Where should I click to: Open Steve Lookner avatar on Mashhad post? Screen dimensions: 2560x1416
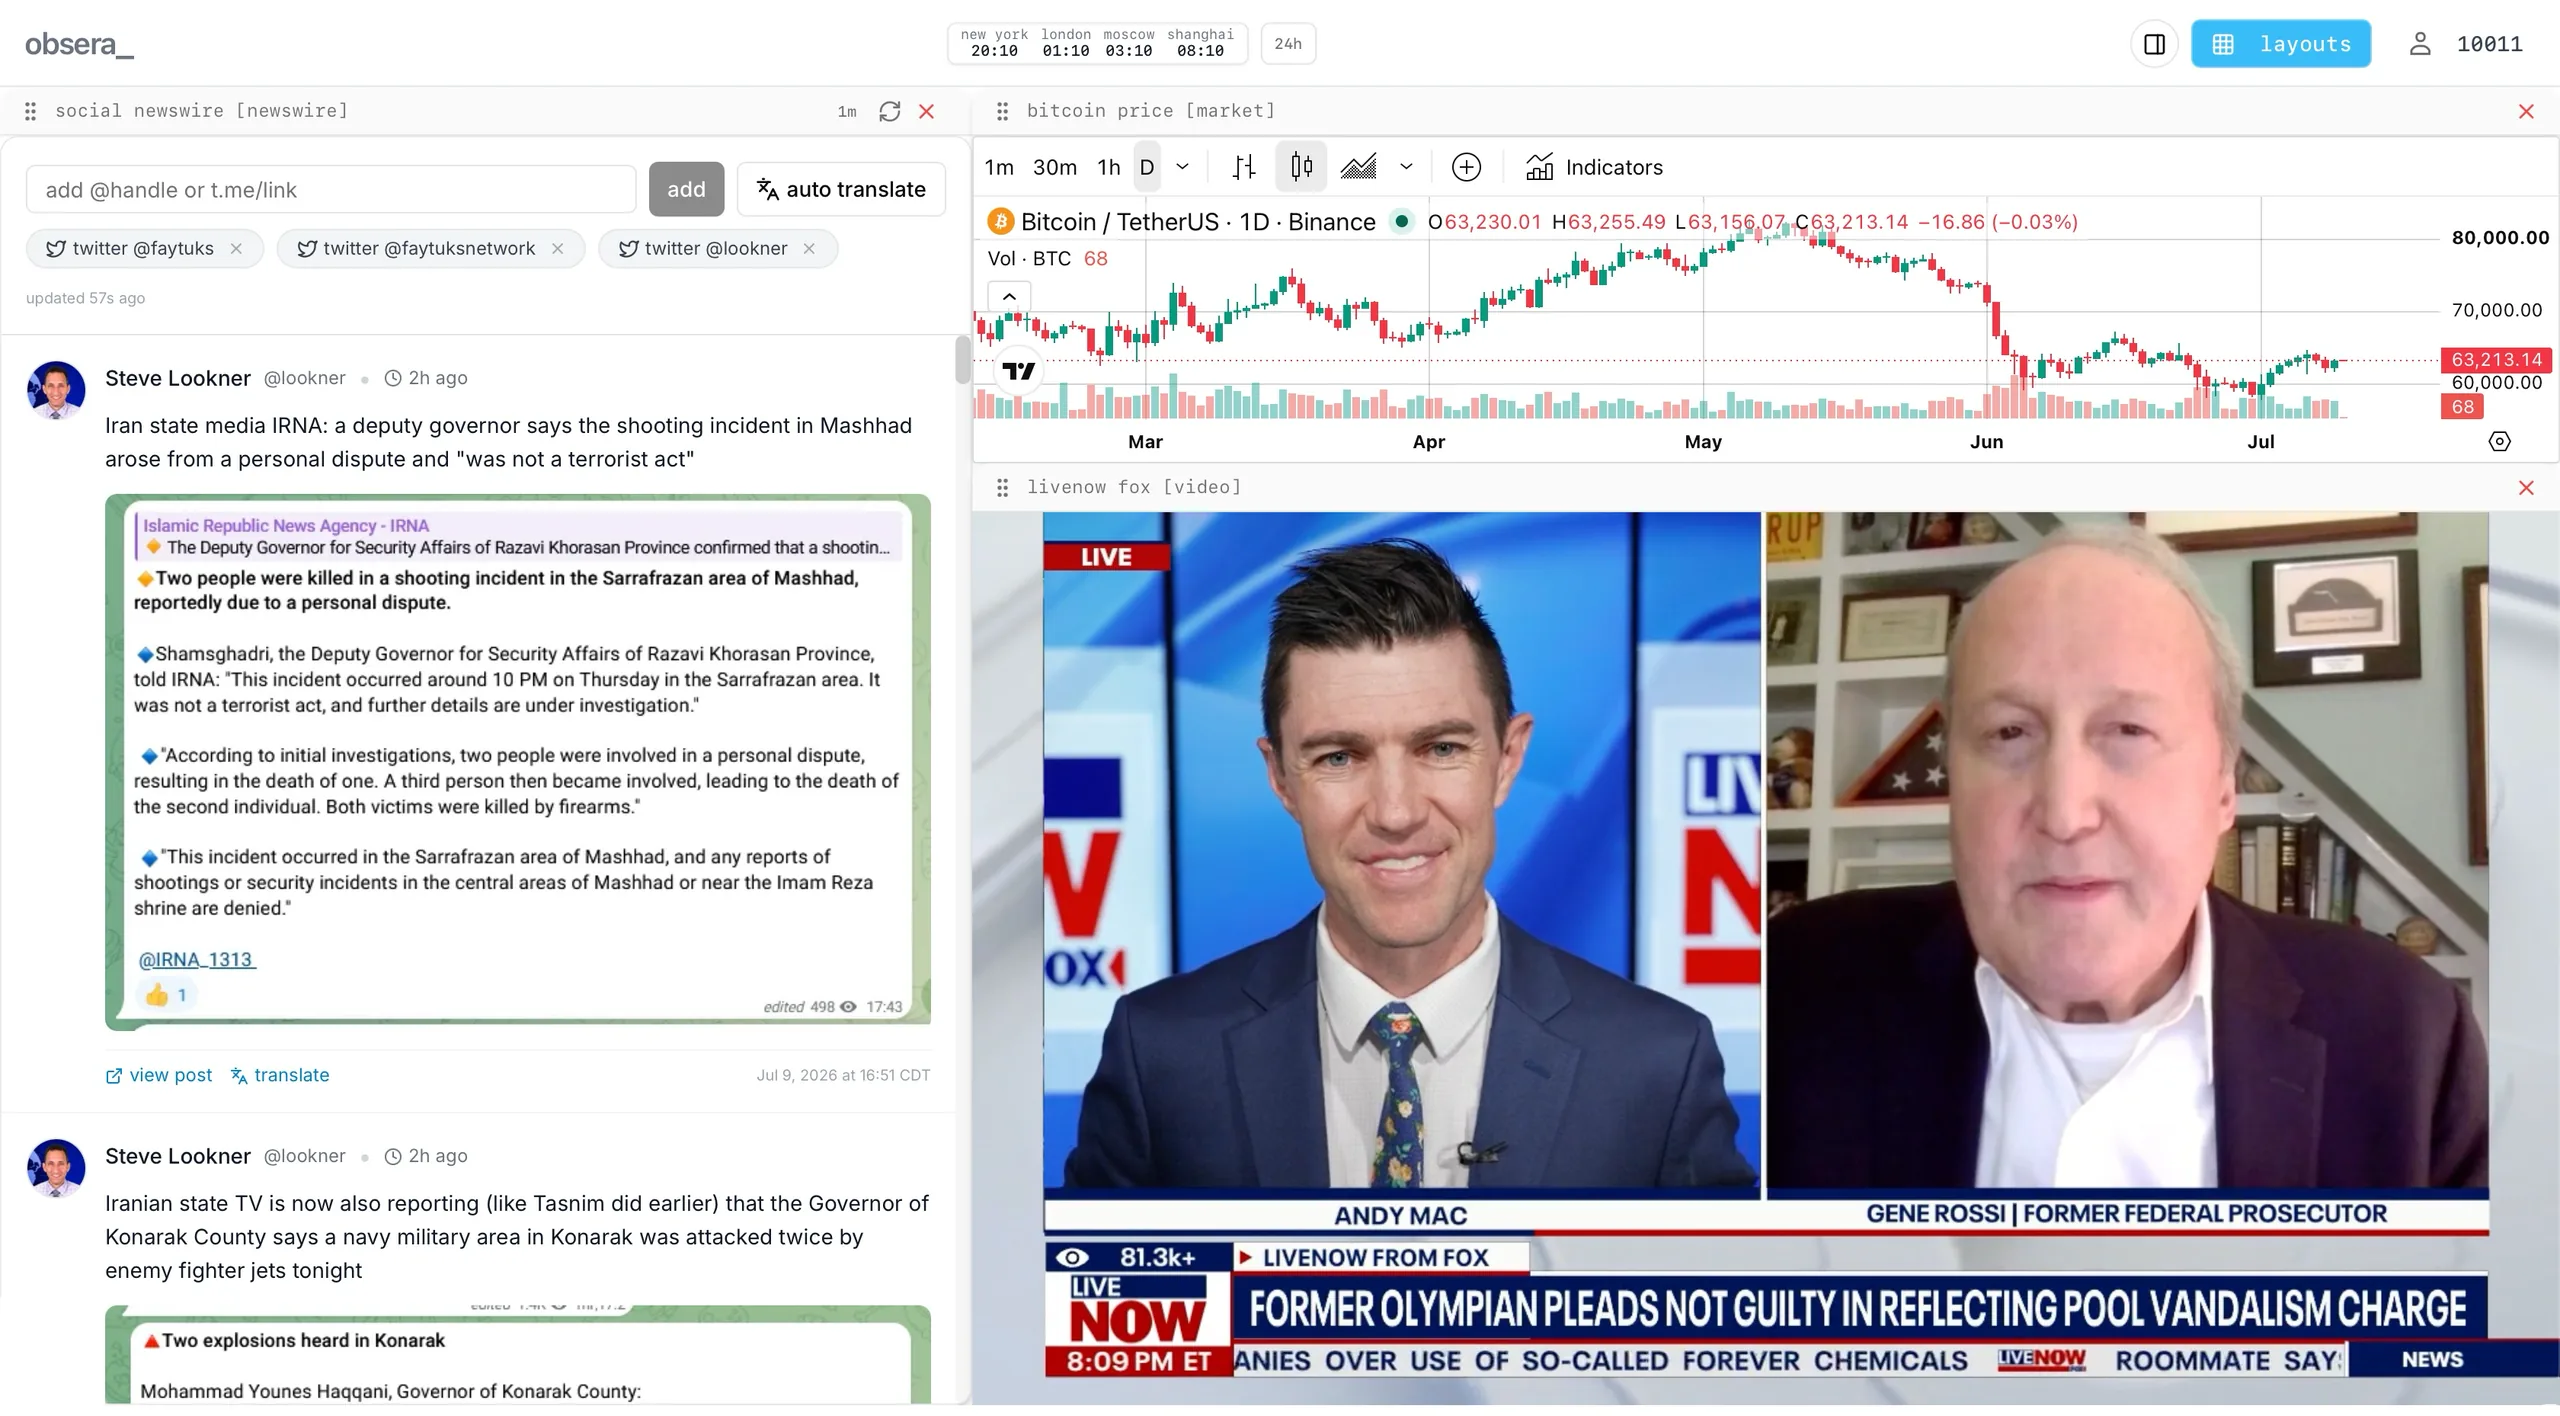(56, 390)
